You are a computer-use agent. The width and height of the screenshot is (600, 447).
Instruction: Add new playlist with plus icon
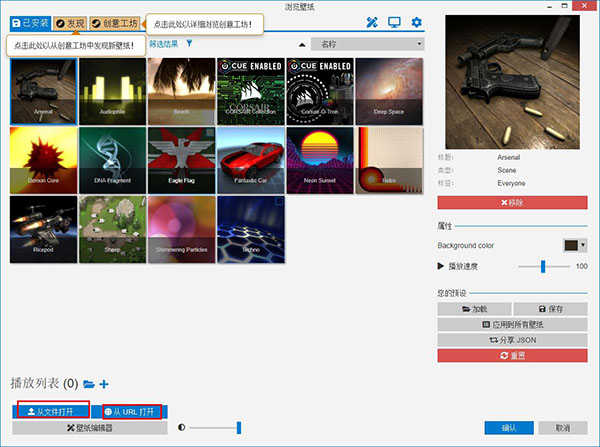104,384
